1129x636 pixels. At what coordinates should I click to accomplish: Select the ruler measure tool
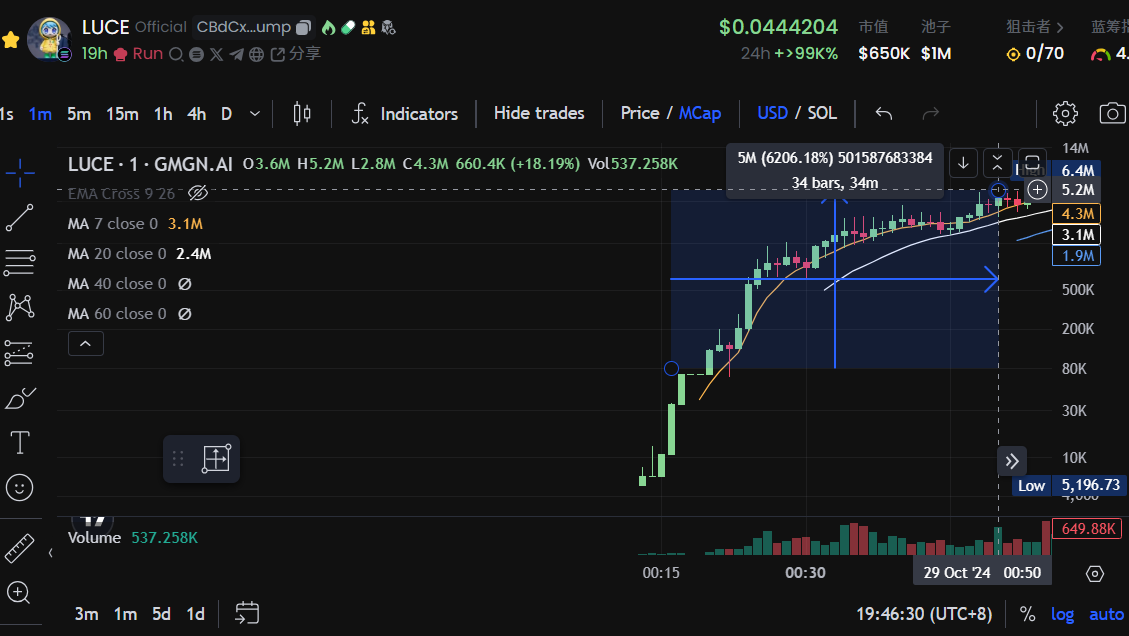click(19, 548)
